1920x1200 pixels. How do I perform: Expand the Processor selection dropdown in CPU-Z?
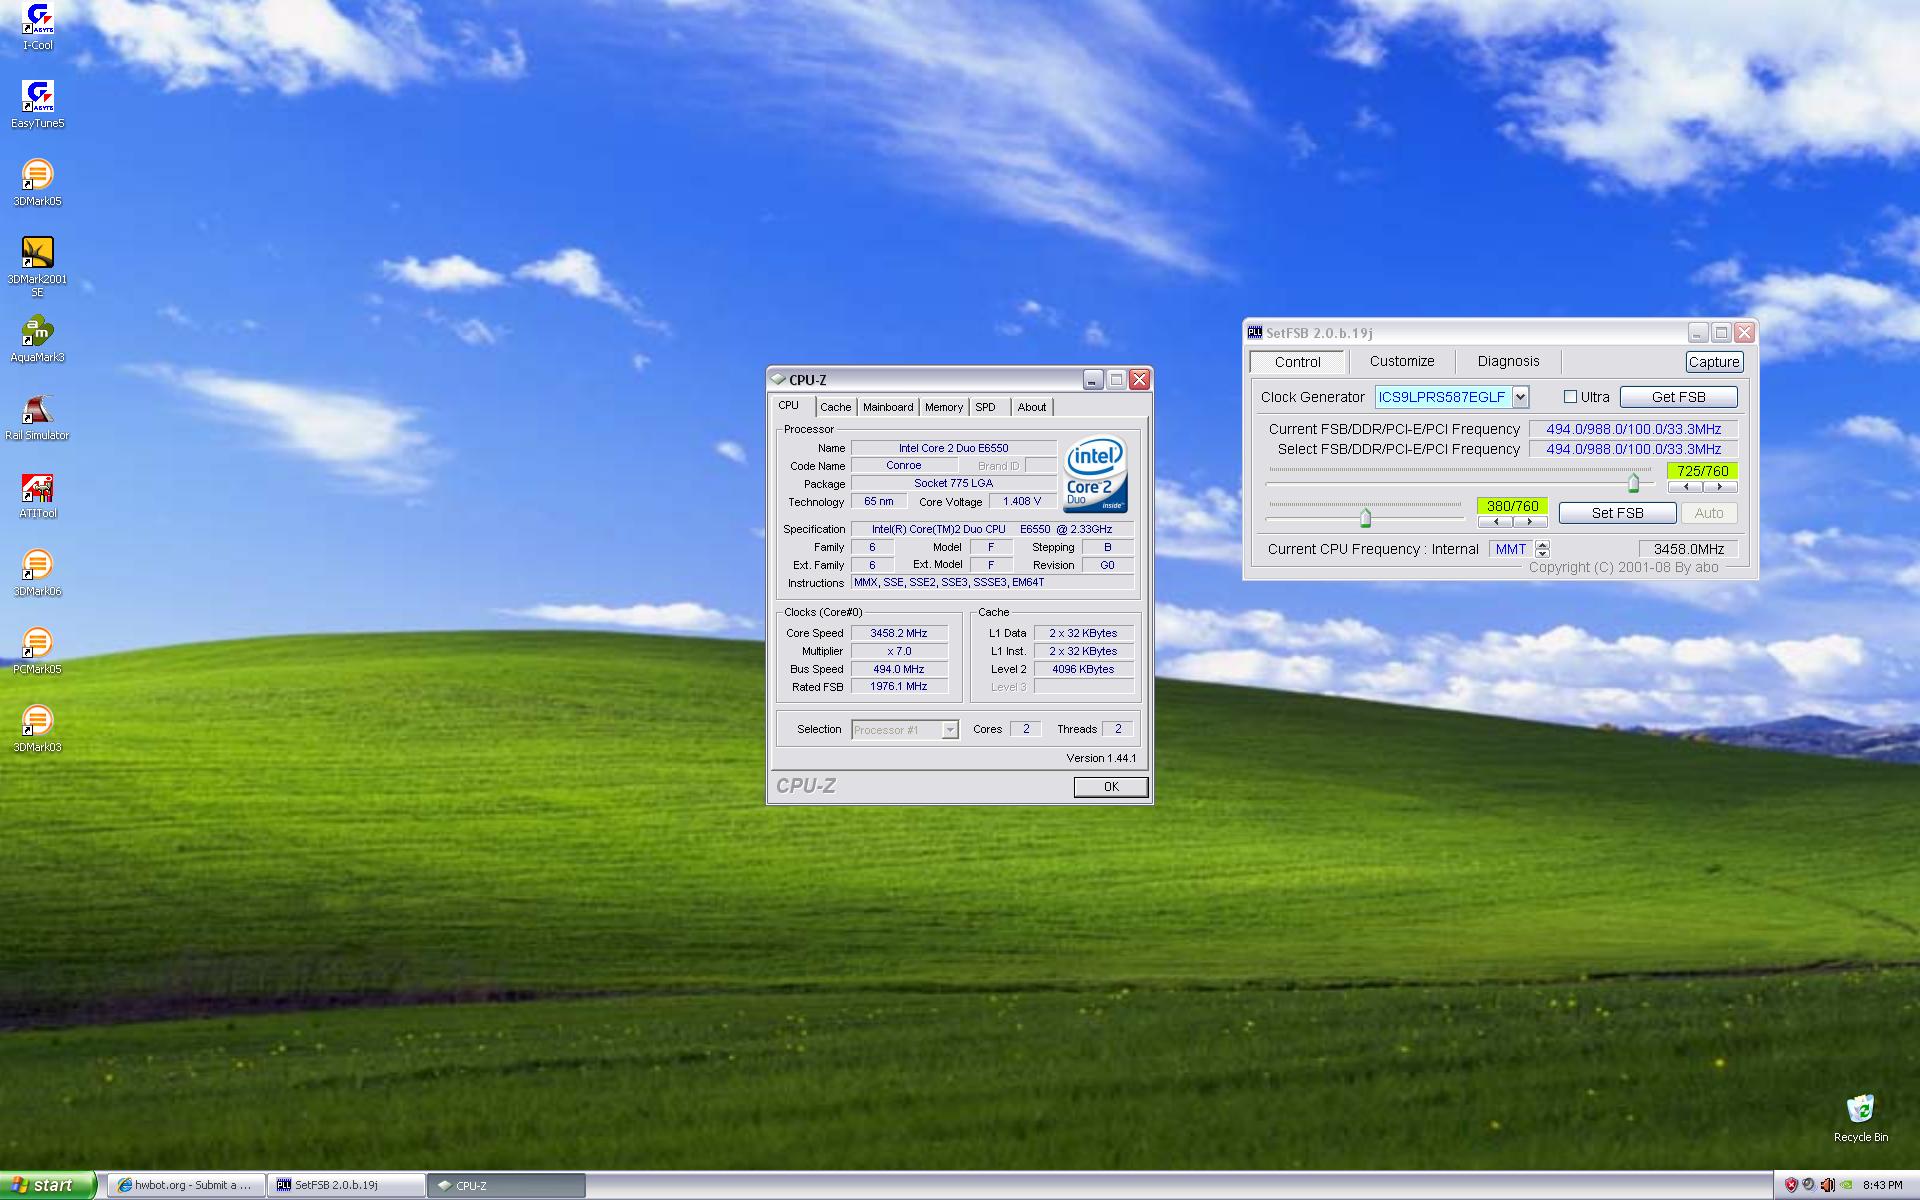coord(950,730)
